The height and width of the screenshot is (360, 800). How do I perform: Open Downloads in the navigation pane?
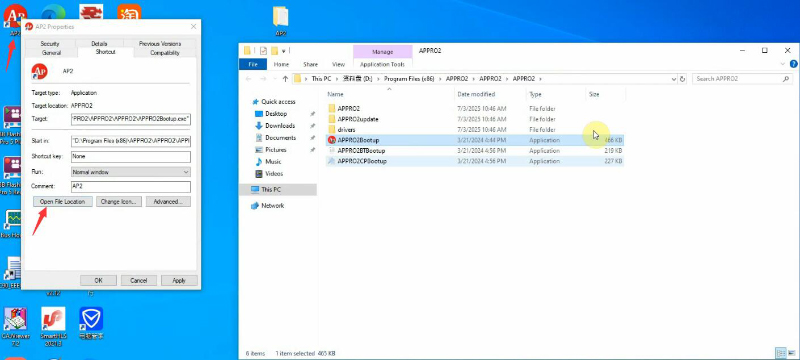click(x=280, y=125)
